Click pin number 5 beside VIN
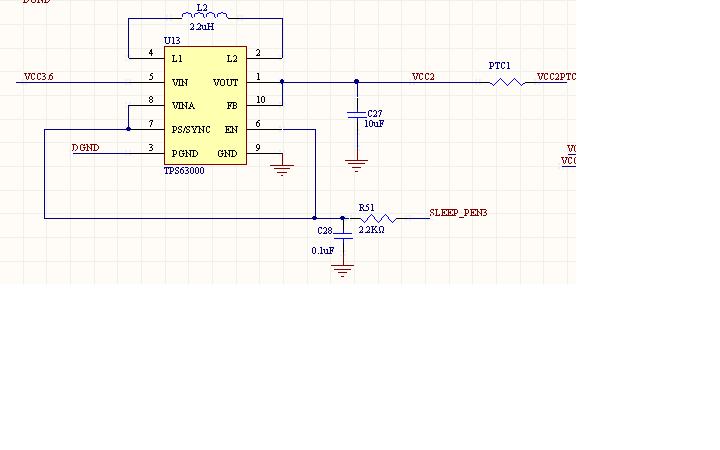This screenshot has width=720, height=450. coord(151,76)
